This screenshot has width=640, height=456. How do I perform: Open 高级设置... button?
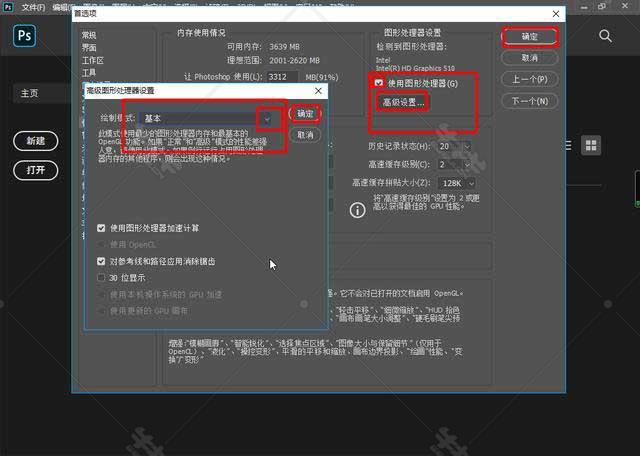pos(403,102)
